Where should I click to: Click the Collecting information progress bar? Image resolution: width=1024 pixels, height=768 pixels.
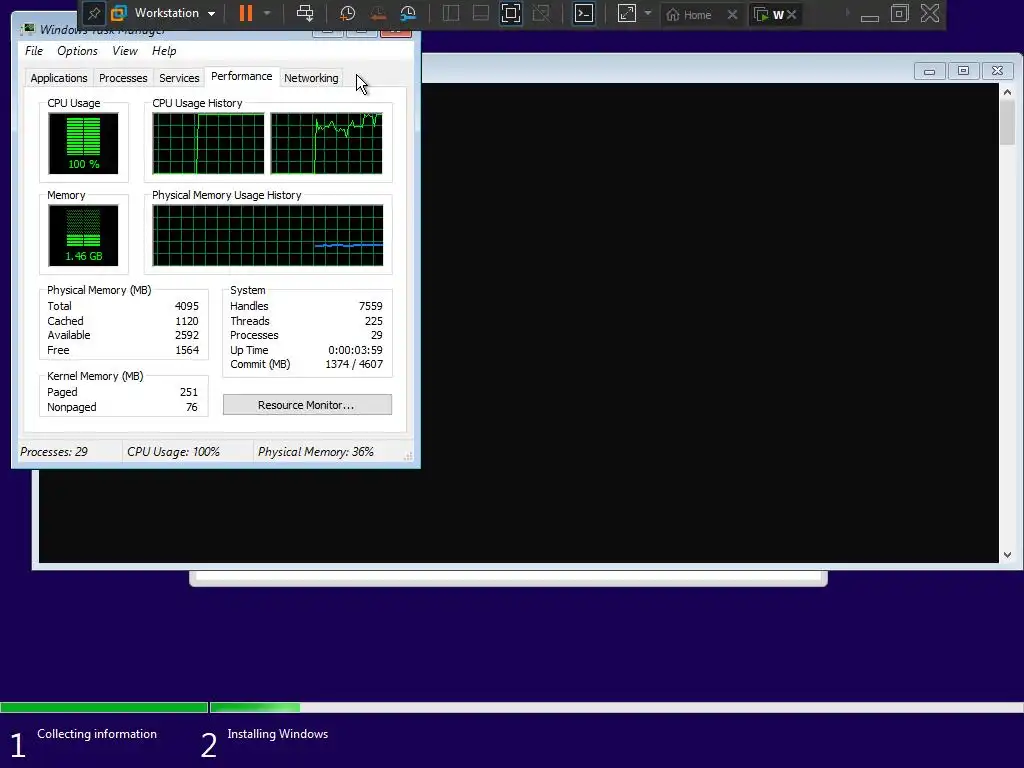click(104, 707)
